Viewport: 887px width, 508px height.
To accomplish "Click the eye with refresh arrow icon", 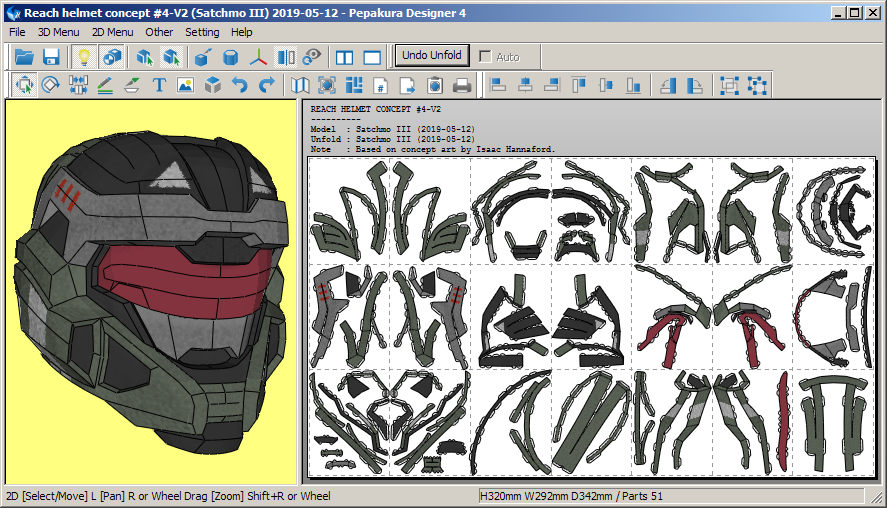I will 312,57.
